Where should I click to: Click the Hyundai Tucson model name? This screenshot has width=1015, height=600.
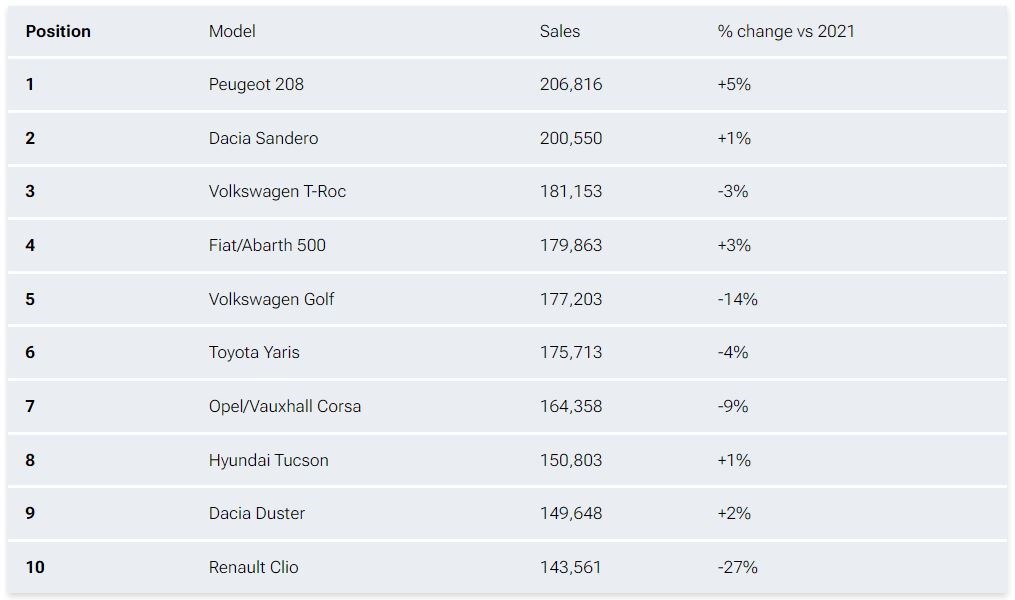(268, 460)
